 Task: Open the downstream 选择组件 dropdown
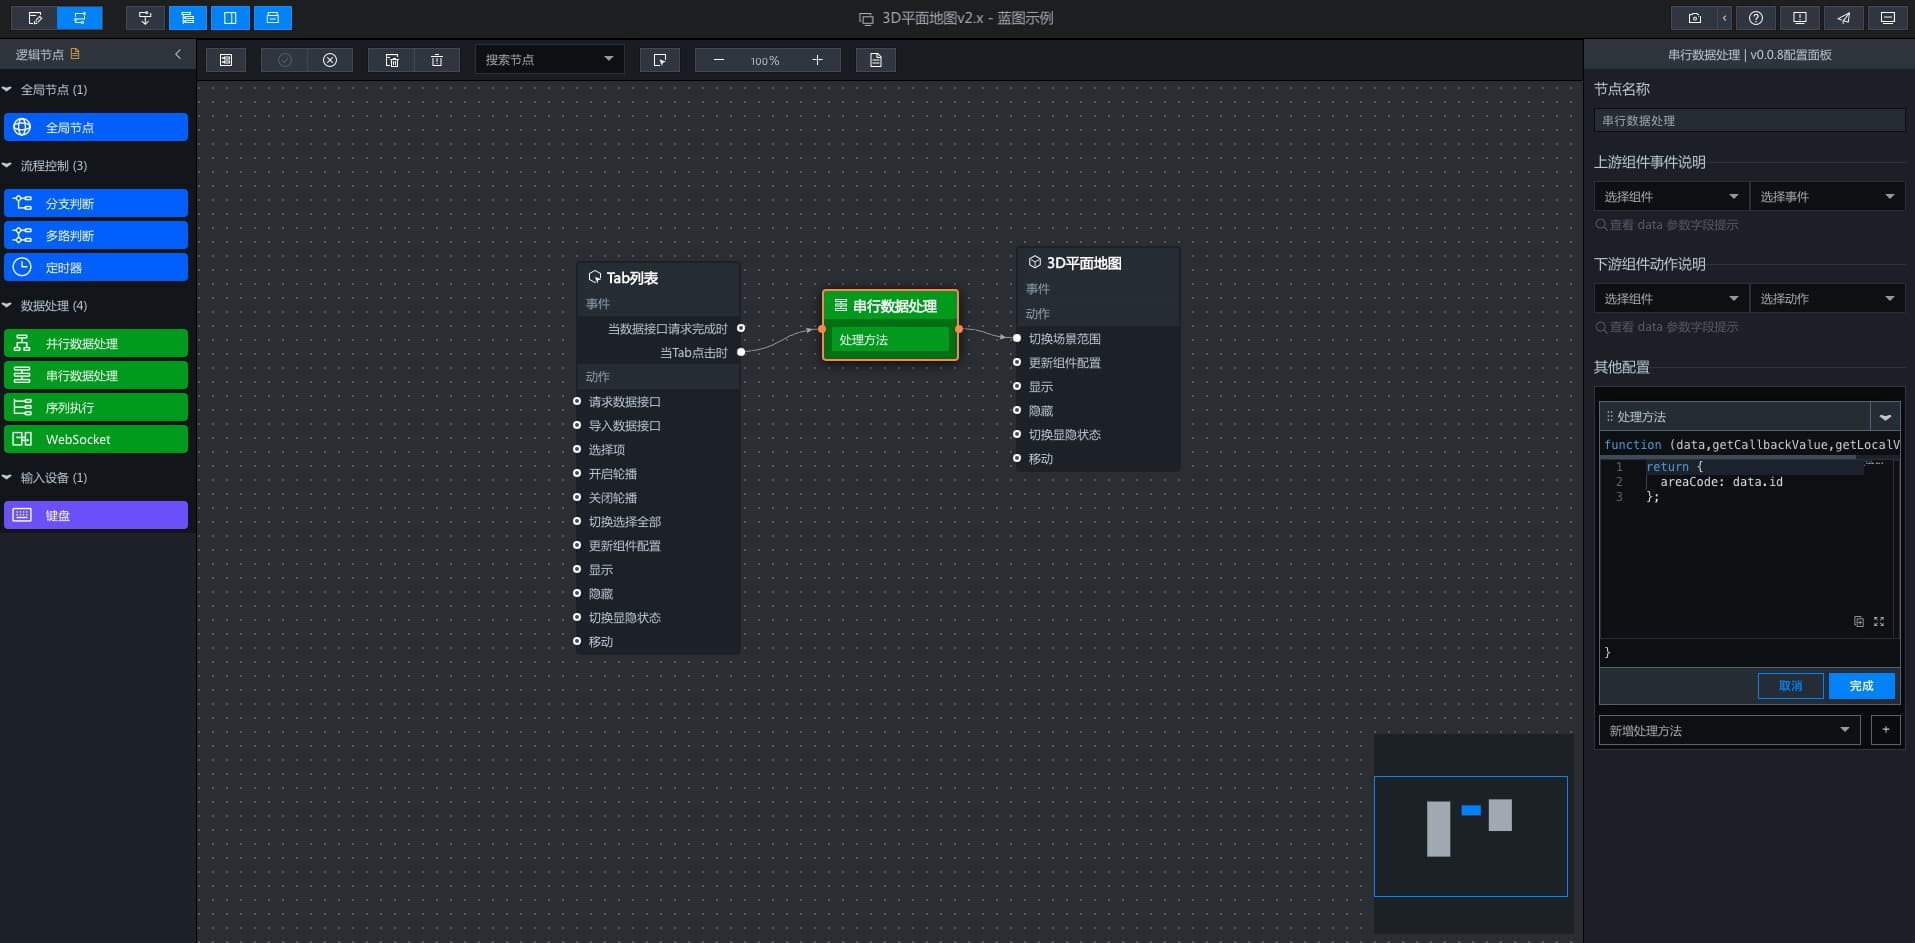click(x=1671, y=298)
